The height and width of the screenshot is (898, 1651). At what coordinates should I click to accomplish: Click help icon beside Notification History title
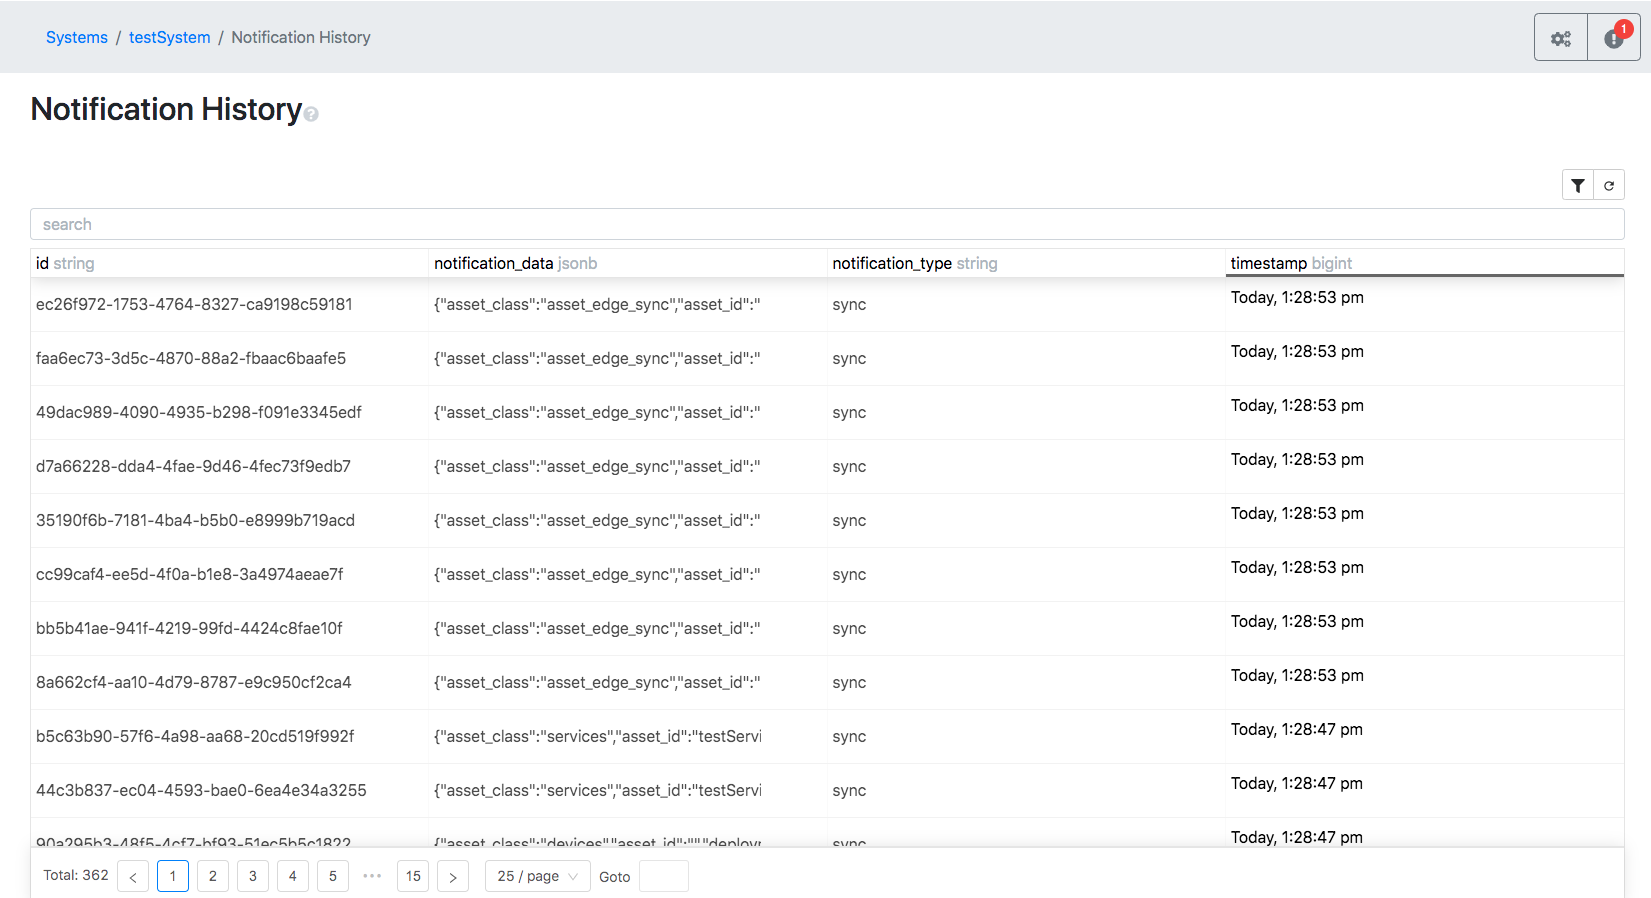click(x=311, y=114)
